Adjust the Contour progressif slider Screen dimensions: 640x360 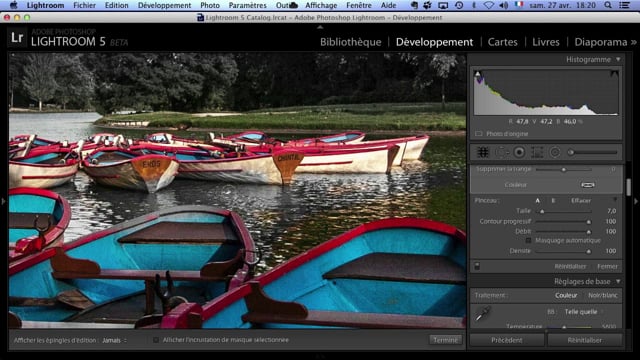point(563,222)
